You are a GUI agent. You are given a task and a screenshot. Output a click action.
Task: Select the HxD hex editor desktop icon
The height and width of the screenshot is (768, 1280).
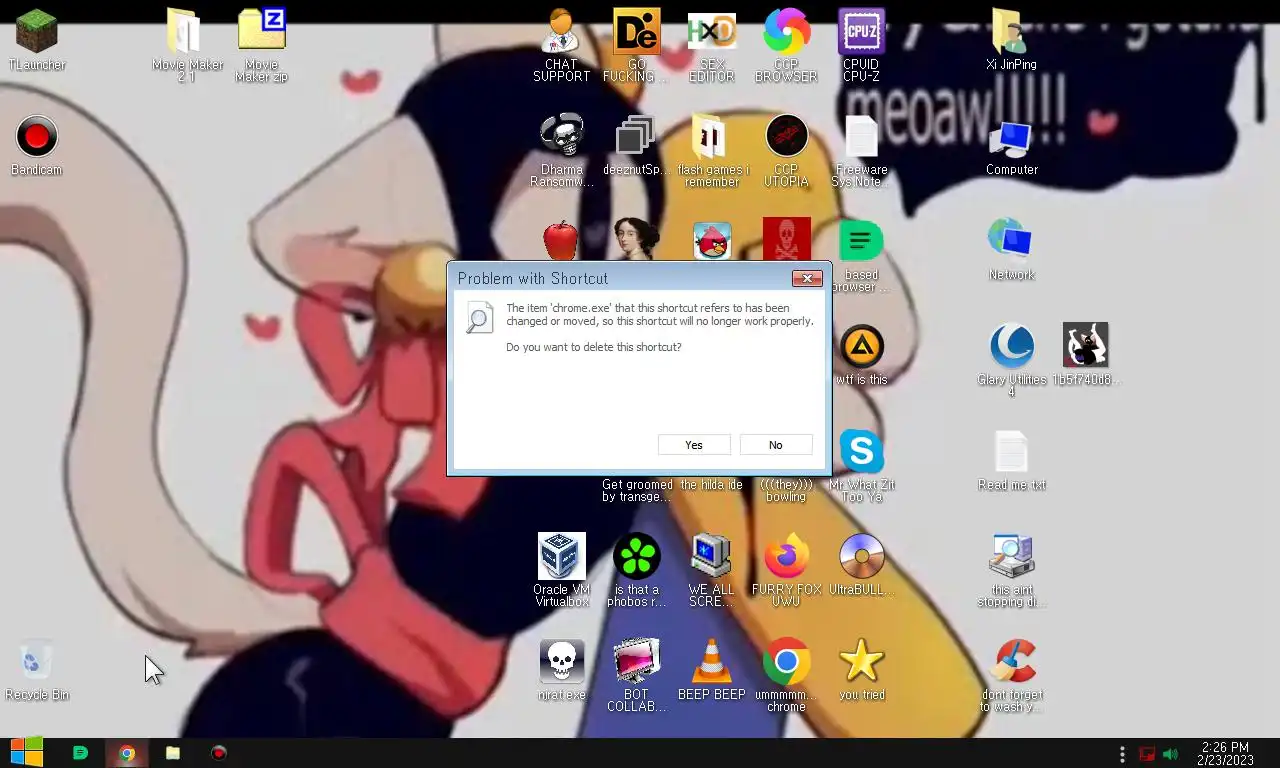(x=712, y=45)
